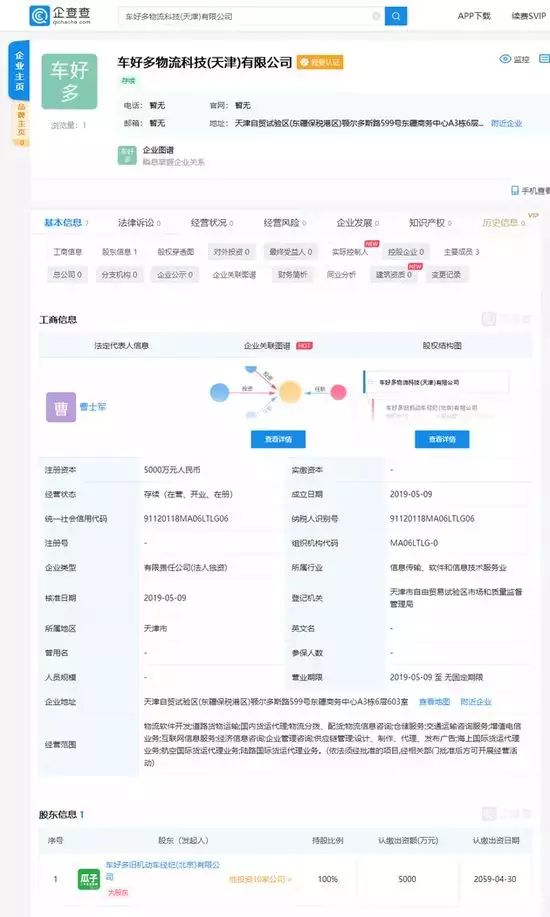Click the 曹 legal representative avatar
This screenshot has width=550, height=917.
click(x=61, y=407)
